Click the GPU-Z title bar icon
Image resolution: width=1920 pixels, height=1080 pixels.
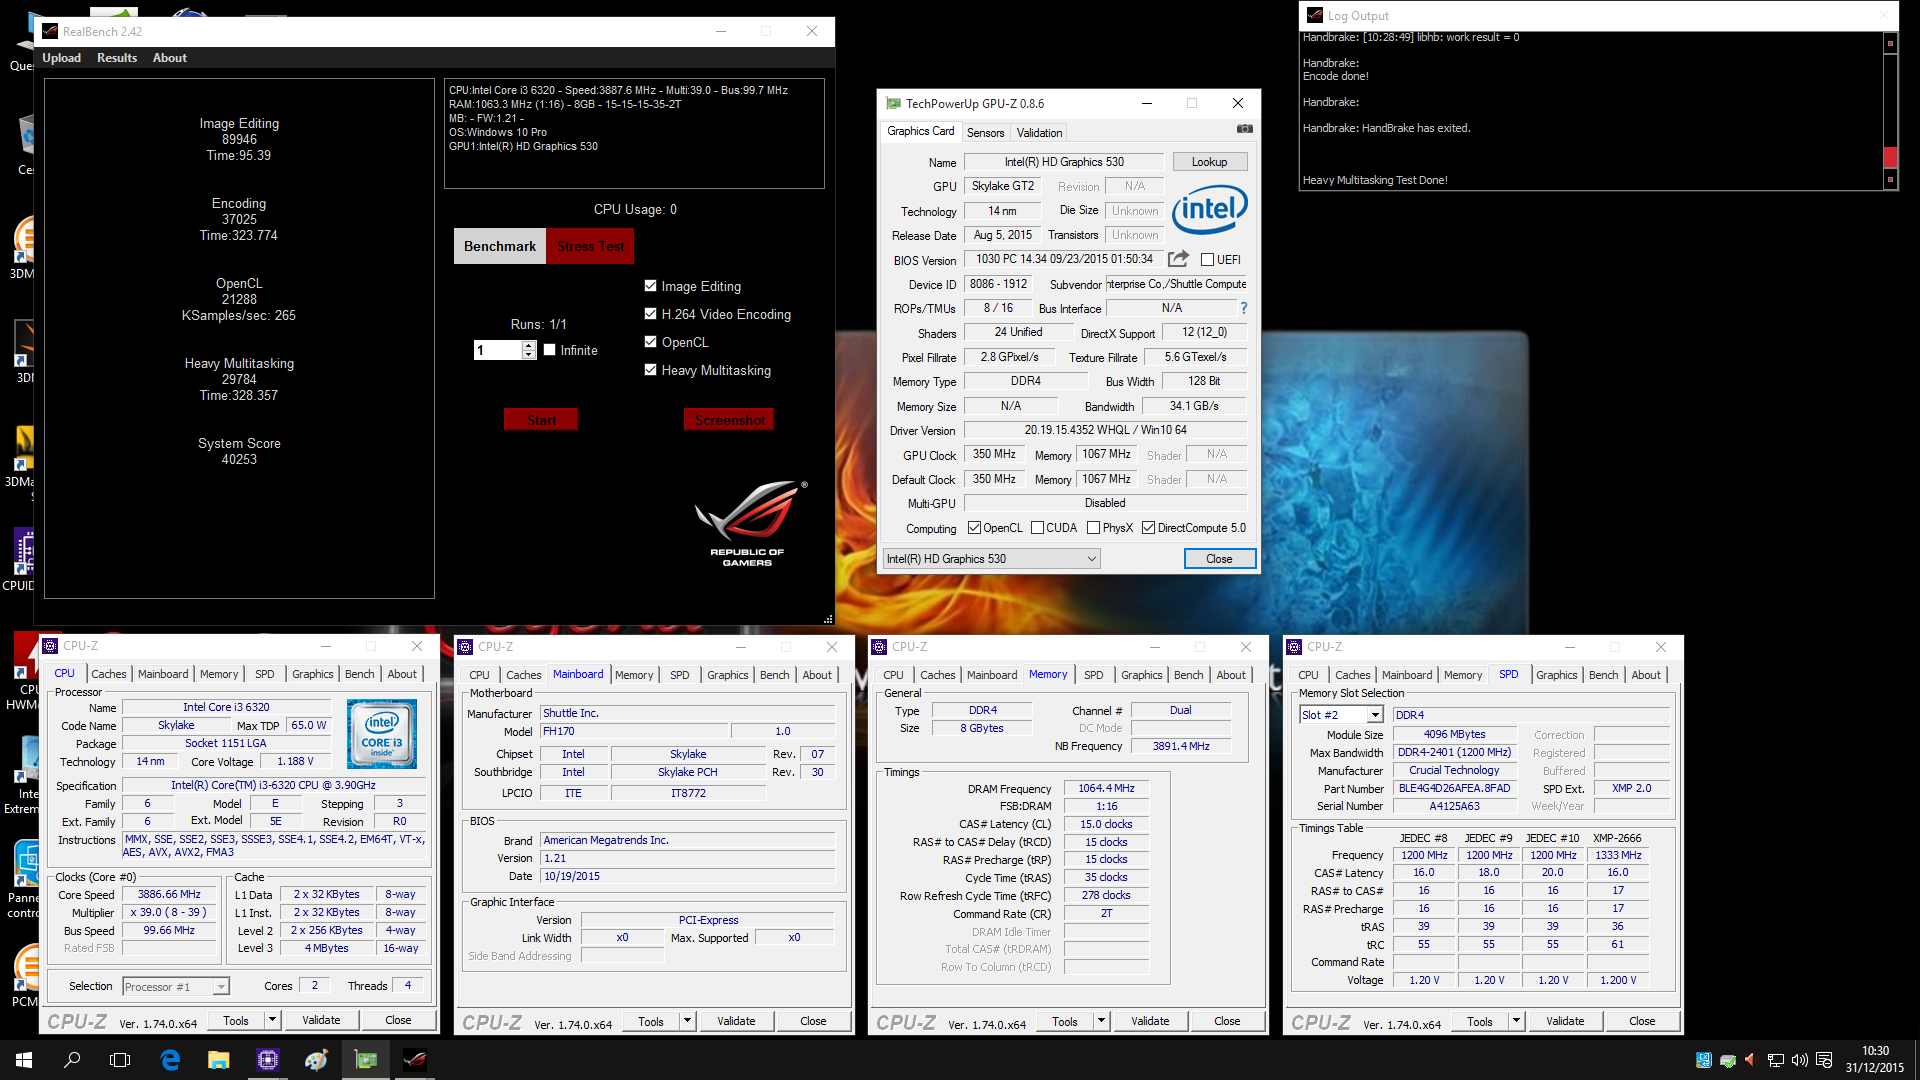point(893,103)
